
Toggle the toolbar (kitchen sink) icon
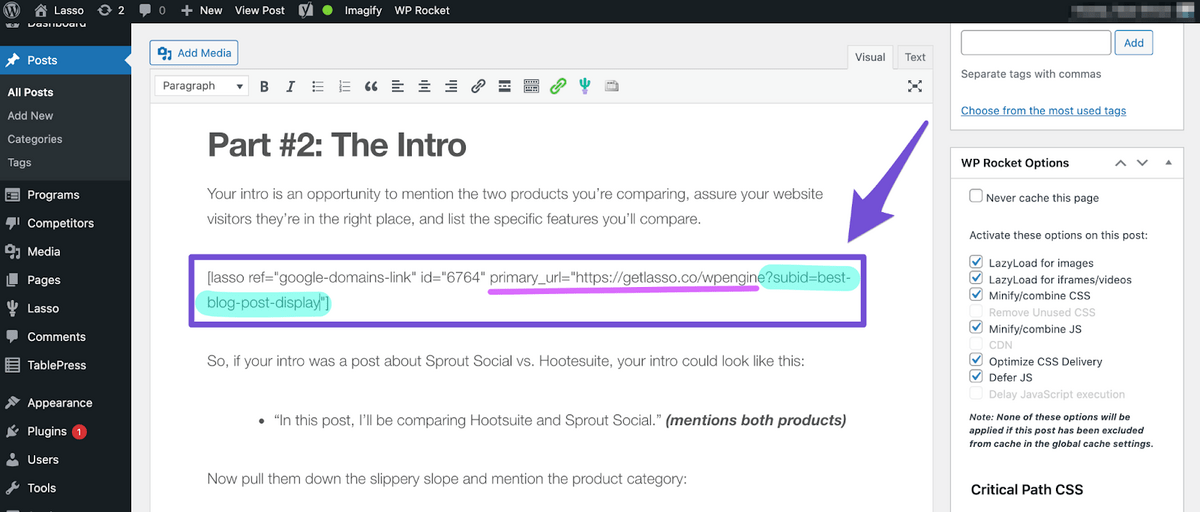point(532,86)
